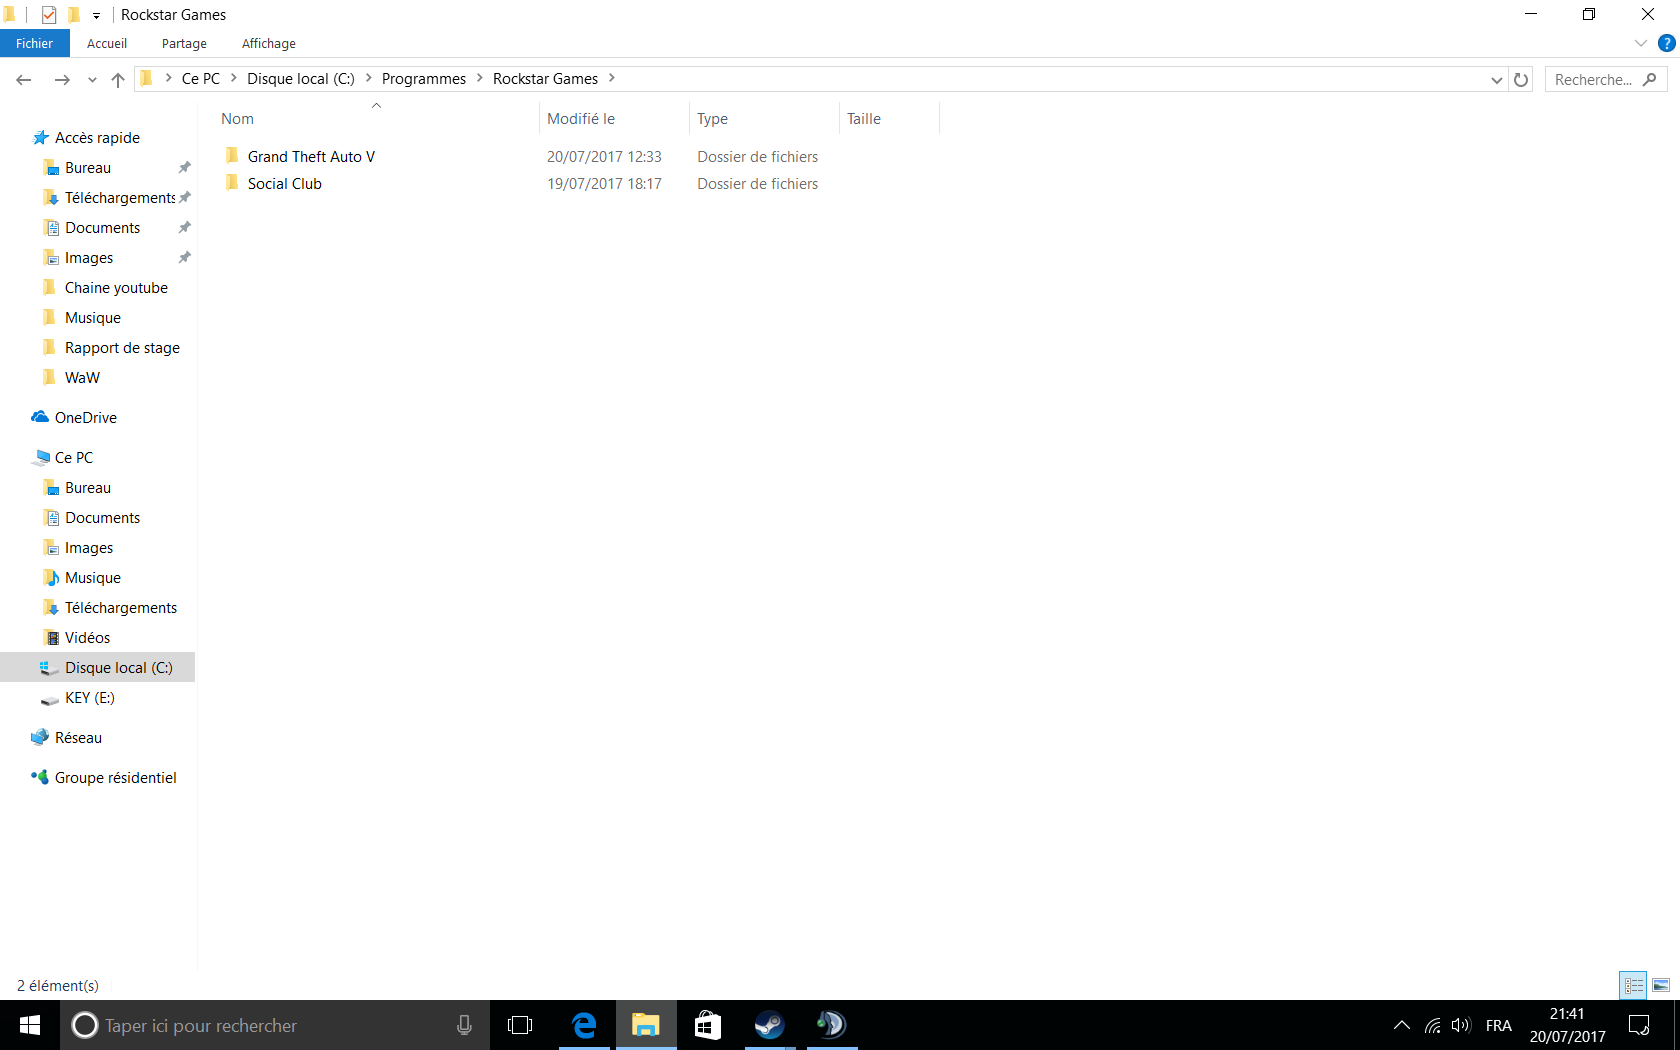The image size is (1680, 1050).
Task: Open Action Center notifications icon
Action: pyautogui.click(x=1639, y=1025)
